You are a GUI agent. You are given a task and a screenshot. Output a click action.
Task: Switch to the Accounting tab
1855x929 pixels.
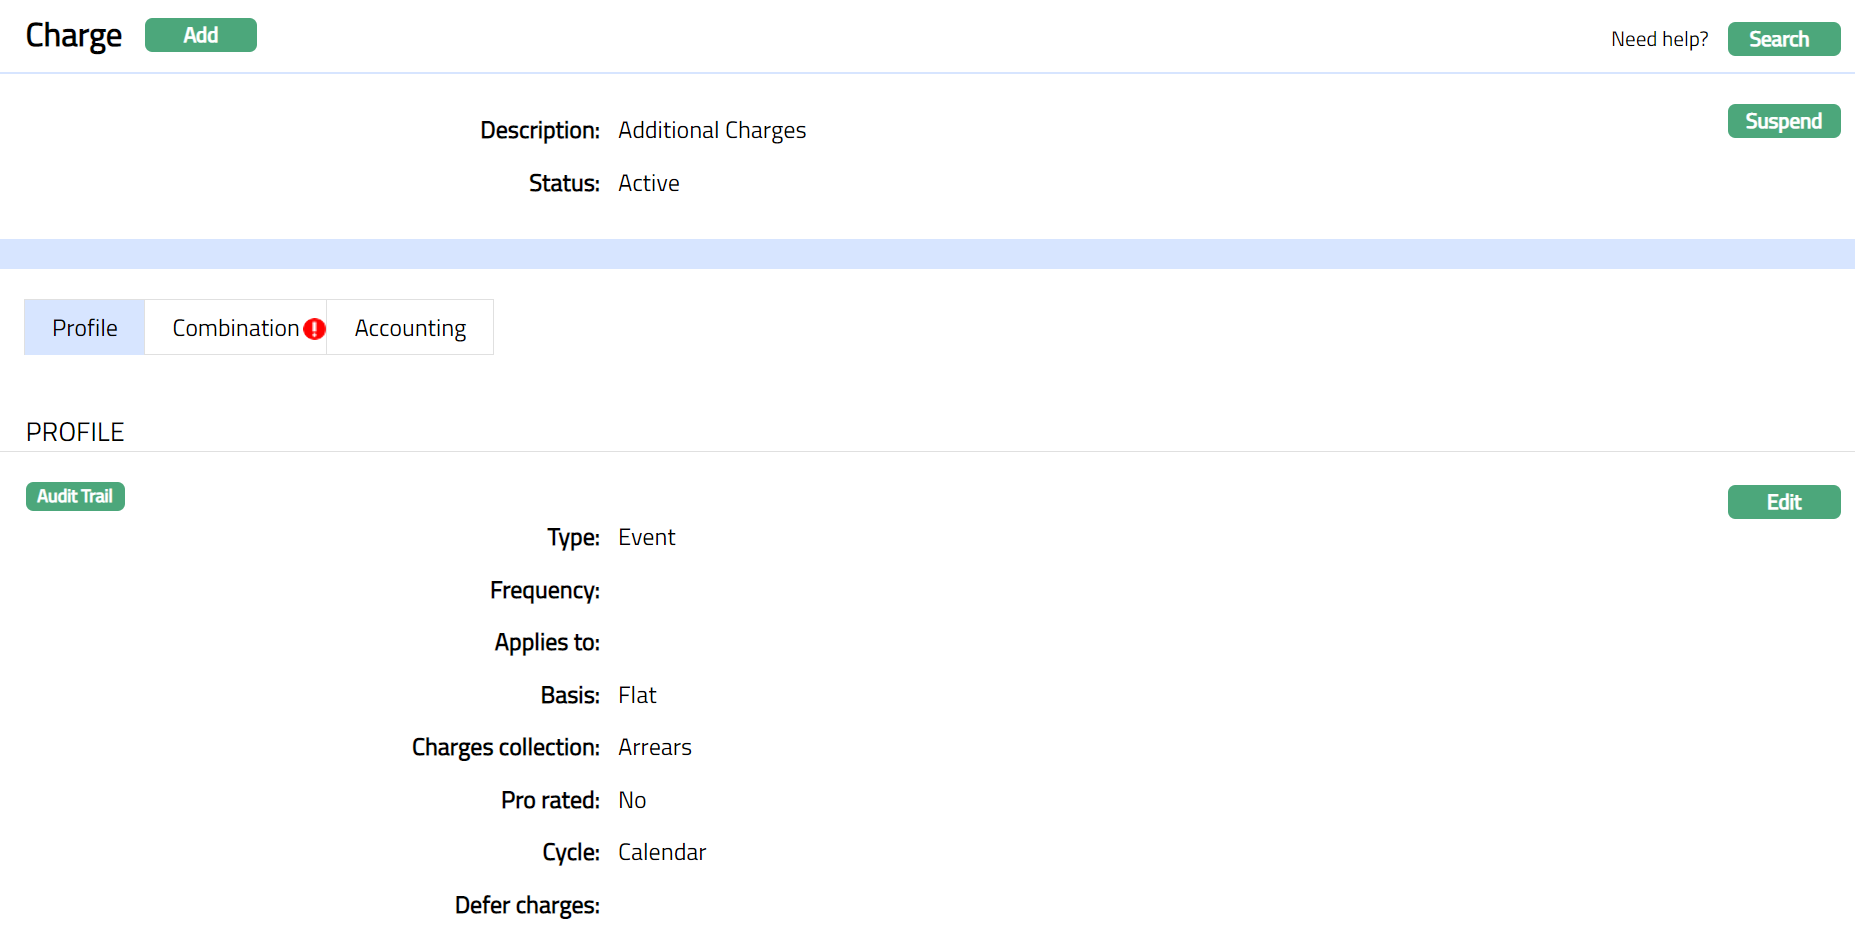click(x=410, y=328)
